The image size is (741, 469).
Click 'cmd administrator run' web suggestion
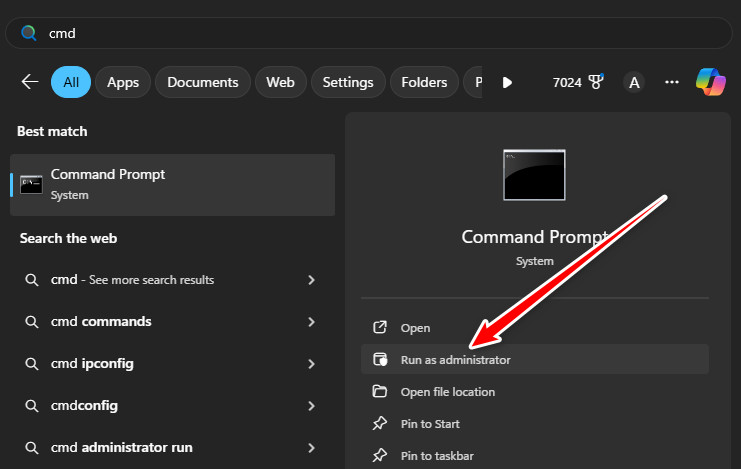pyautogui.click(x=122, y=447)
